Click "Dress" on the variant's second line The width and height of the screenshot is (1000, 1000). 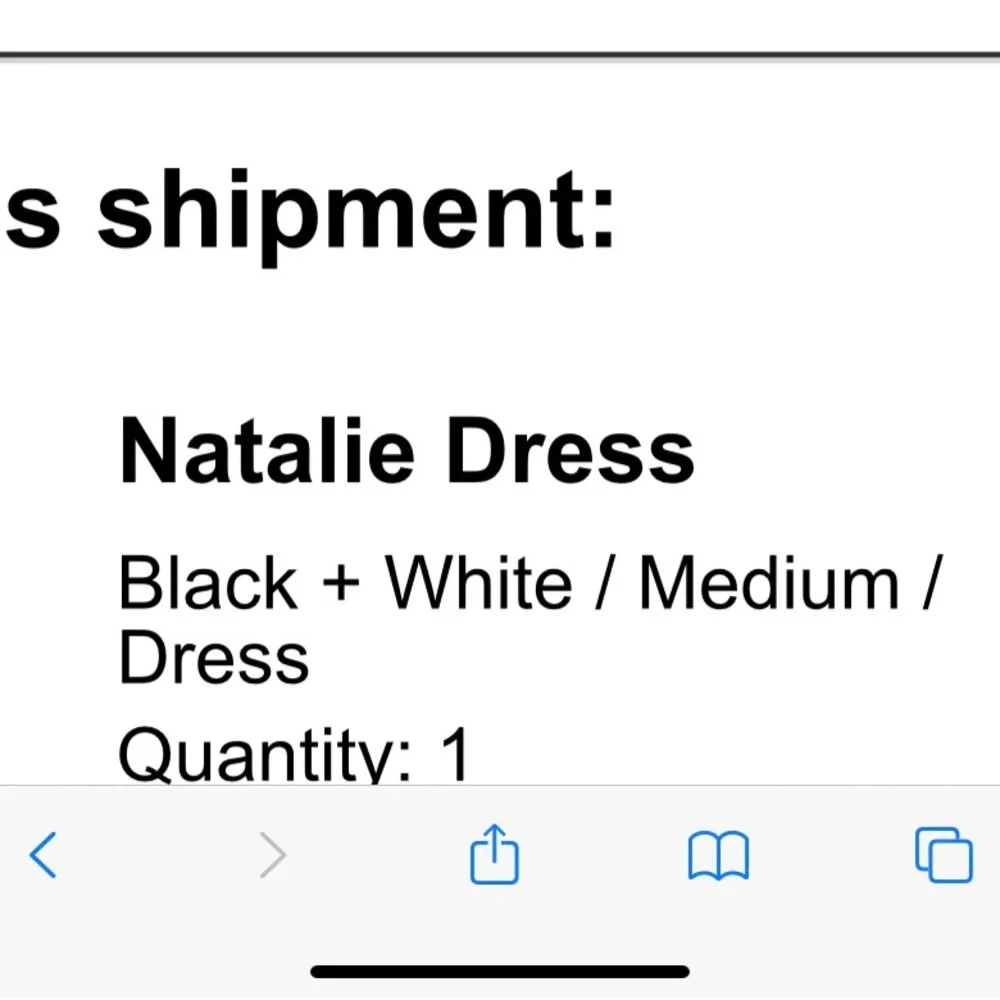point(214,658)
